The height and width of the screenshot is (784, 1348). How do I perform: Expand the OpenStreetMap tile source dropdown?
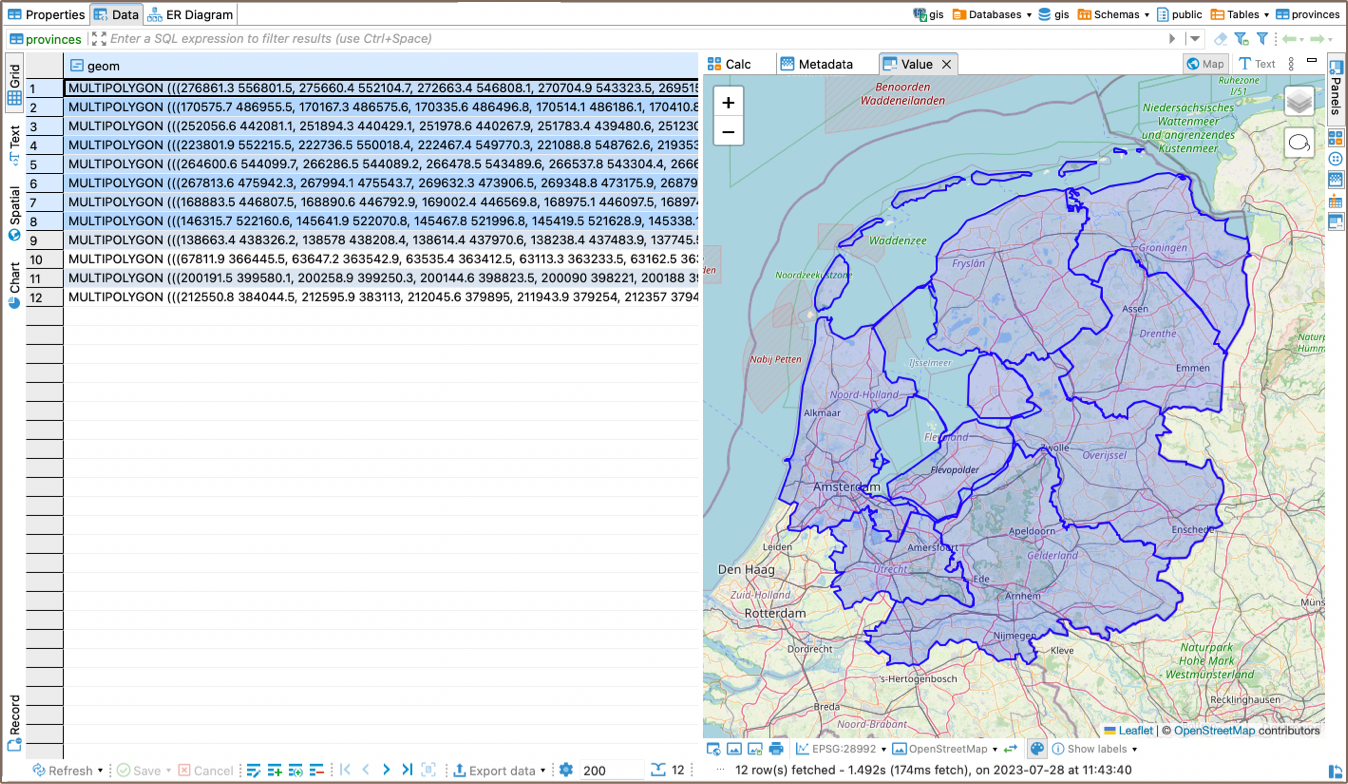946,749
